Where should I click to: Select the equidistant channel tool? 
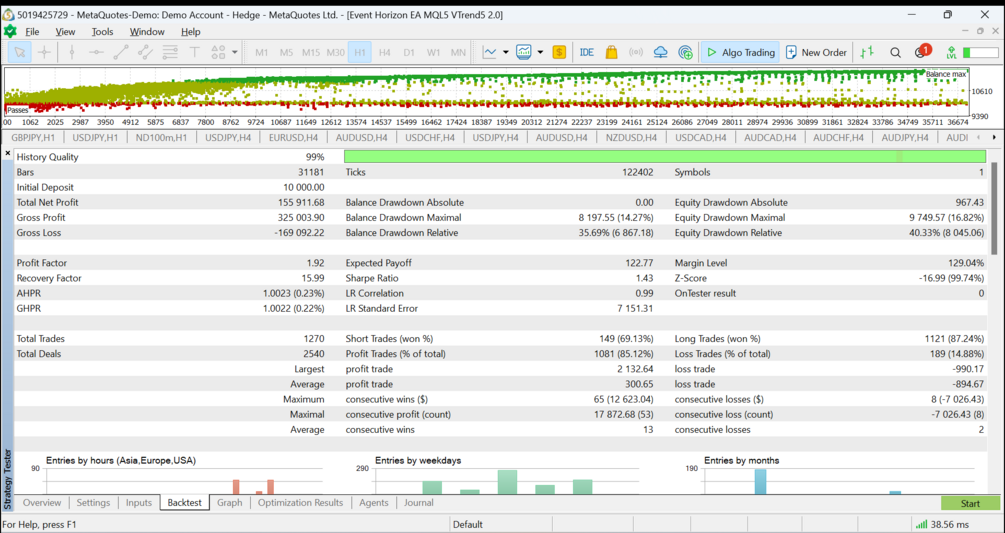click(145, 53)
